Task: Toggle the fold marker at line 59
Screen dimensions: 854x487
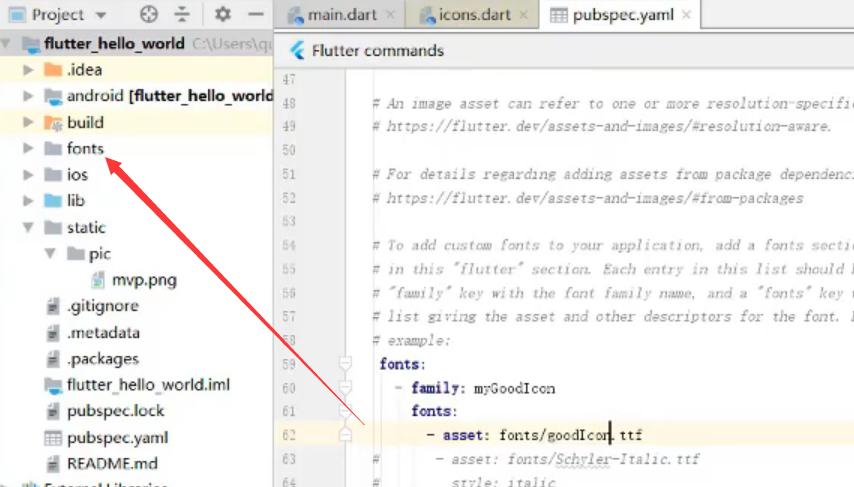Action: point(345,363)
